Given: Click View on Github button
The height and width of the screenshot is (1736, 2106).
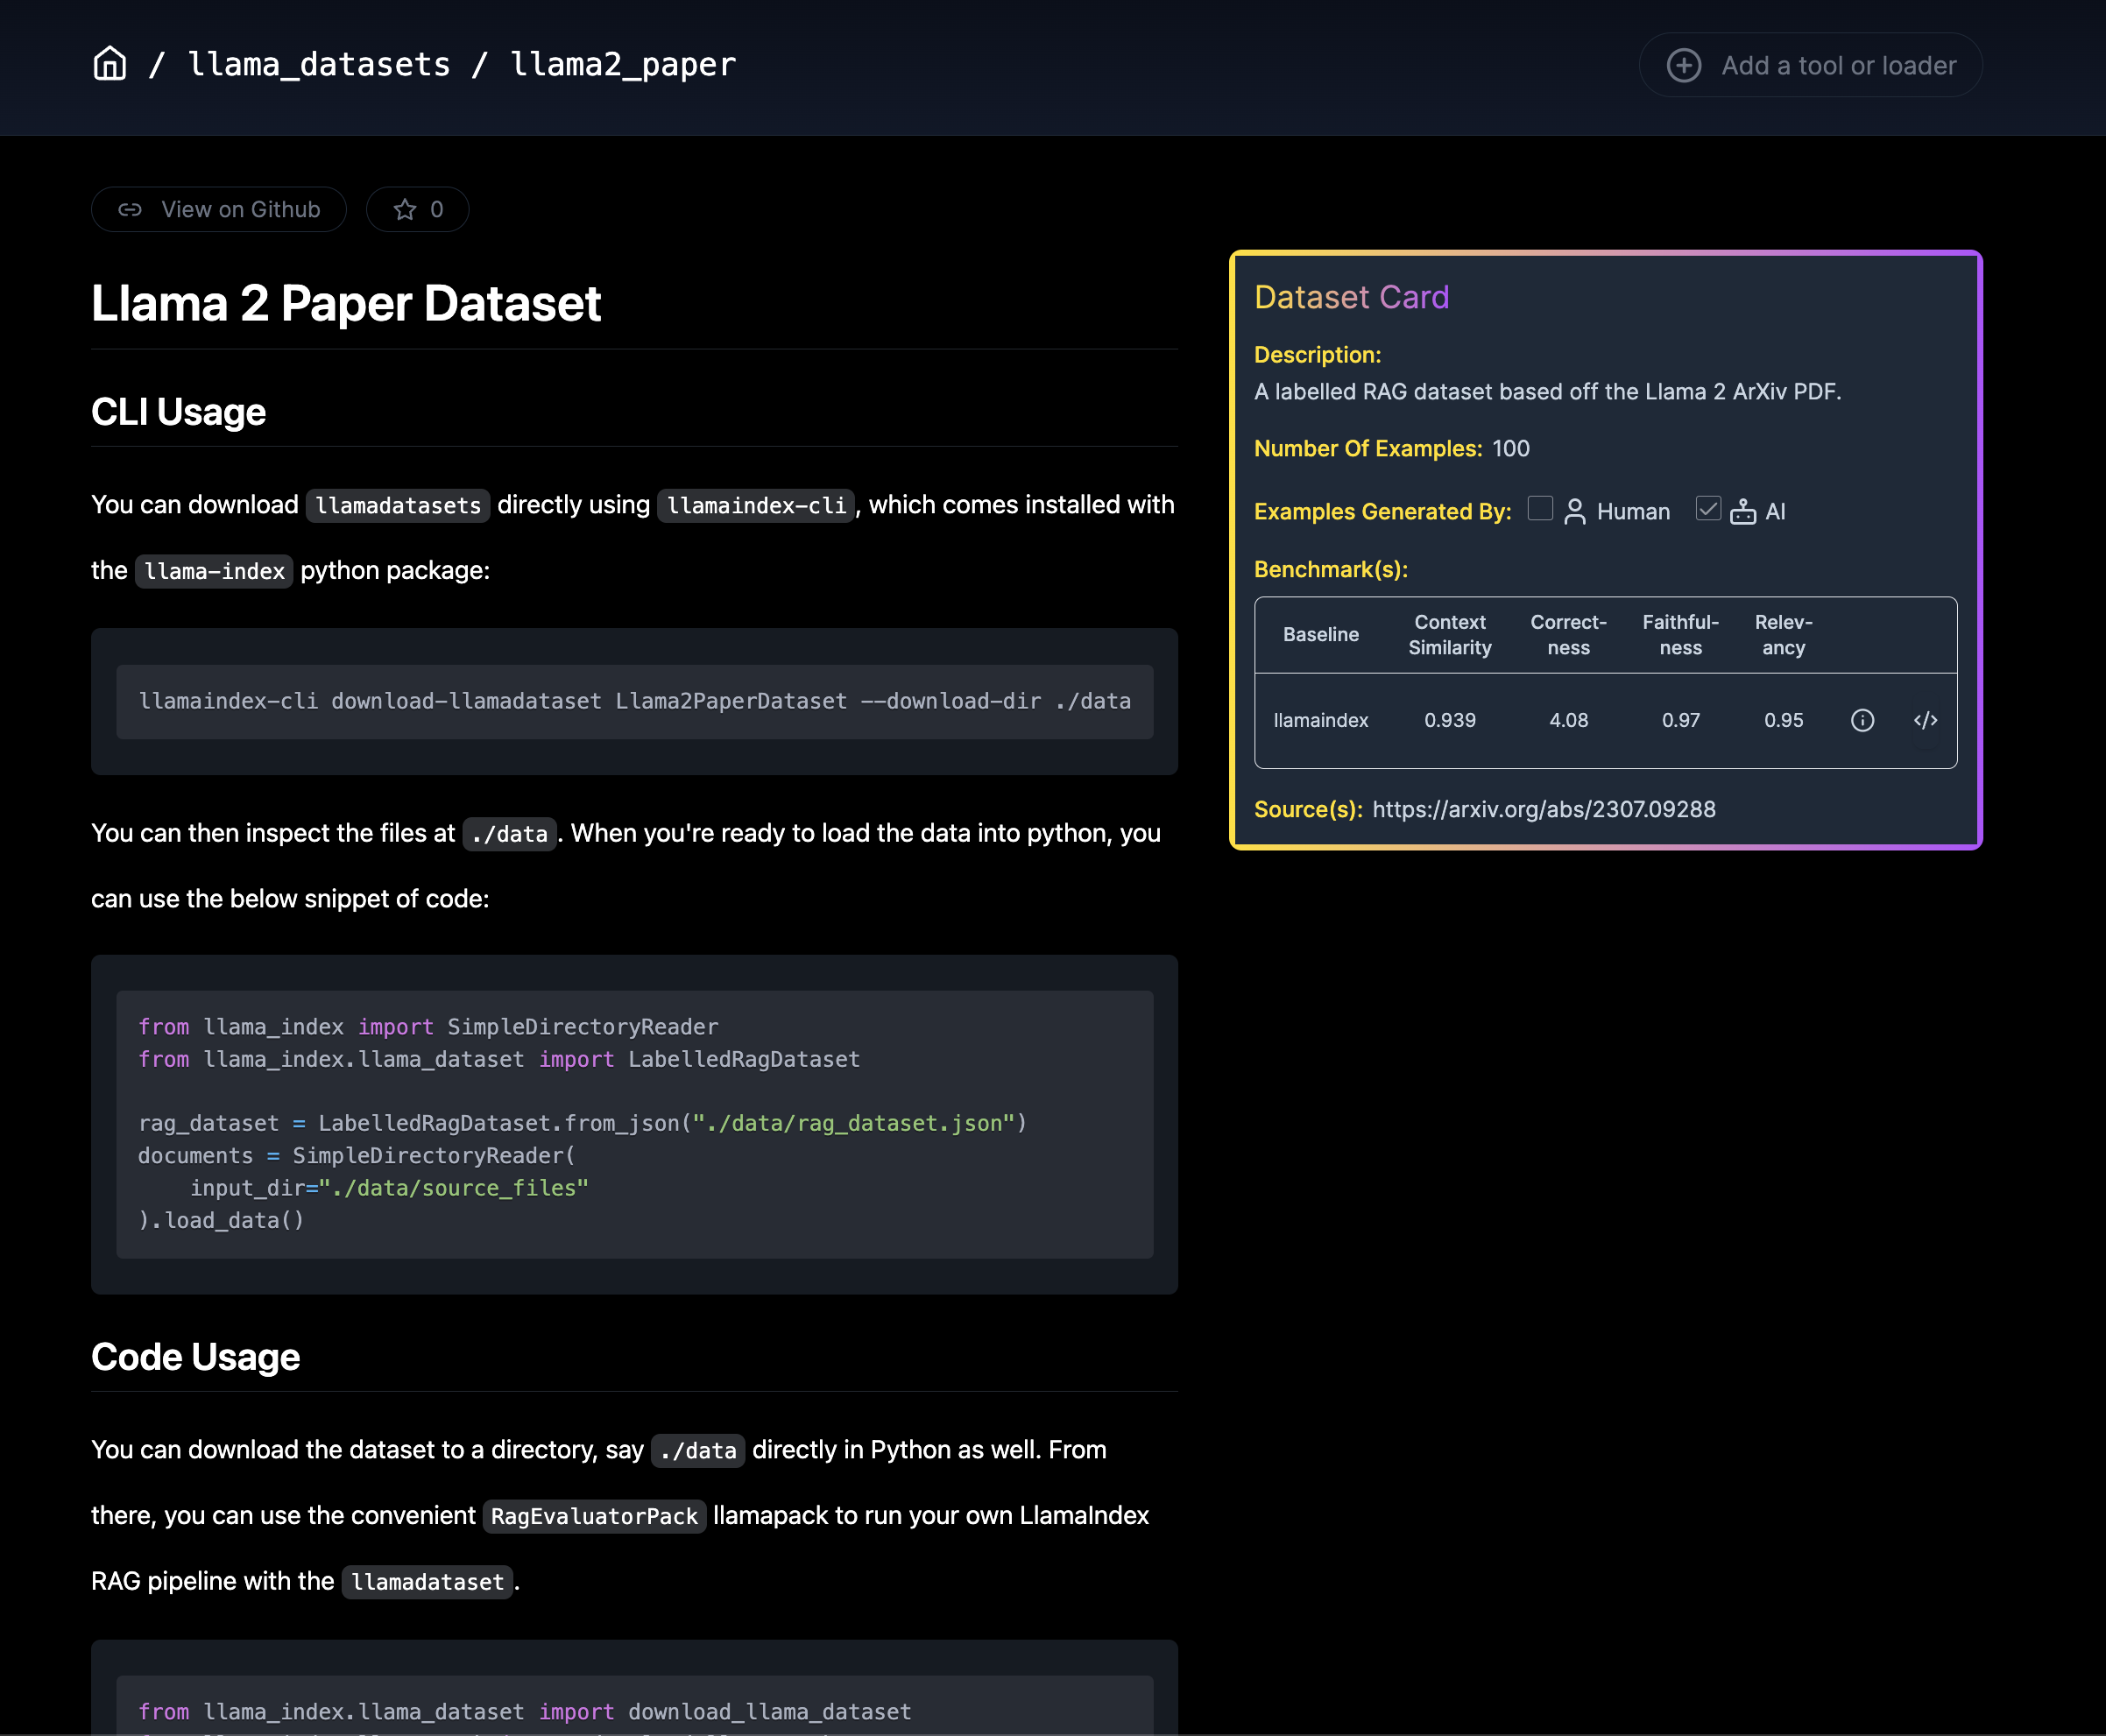Looking at the screenshot, I should click(219, 210).
